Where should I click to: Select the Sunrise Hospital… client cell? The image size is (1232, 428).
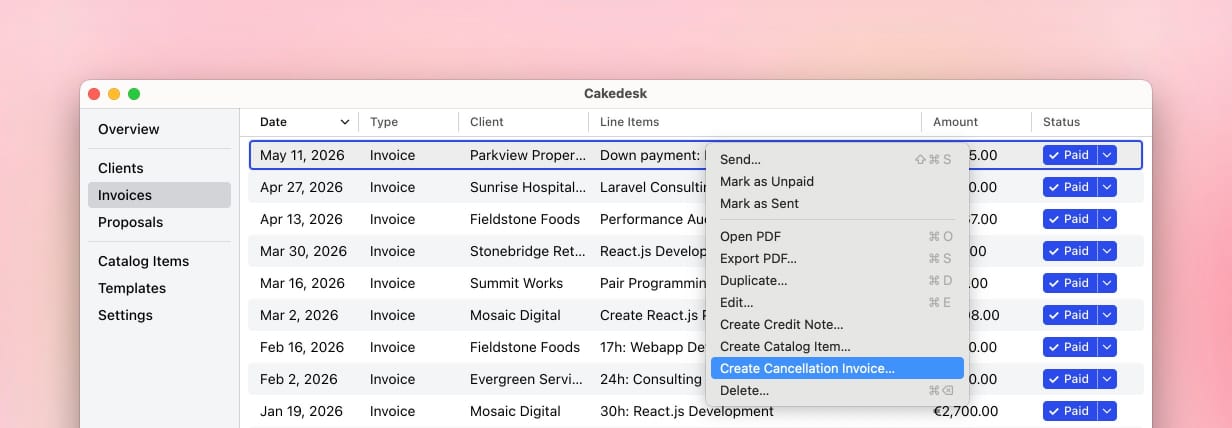tap(528, 187)
